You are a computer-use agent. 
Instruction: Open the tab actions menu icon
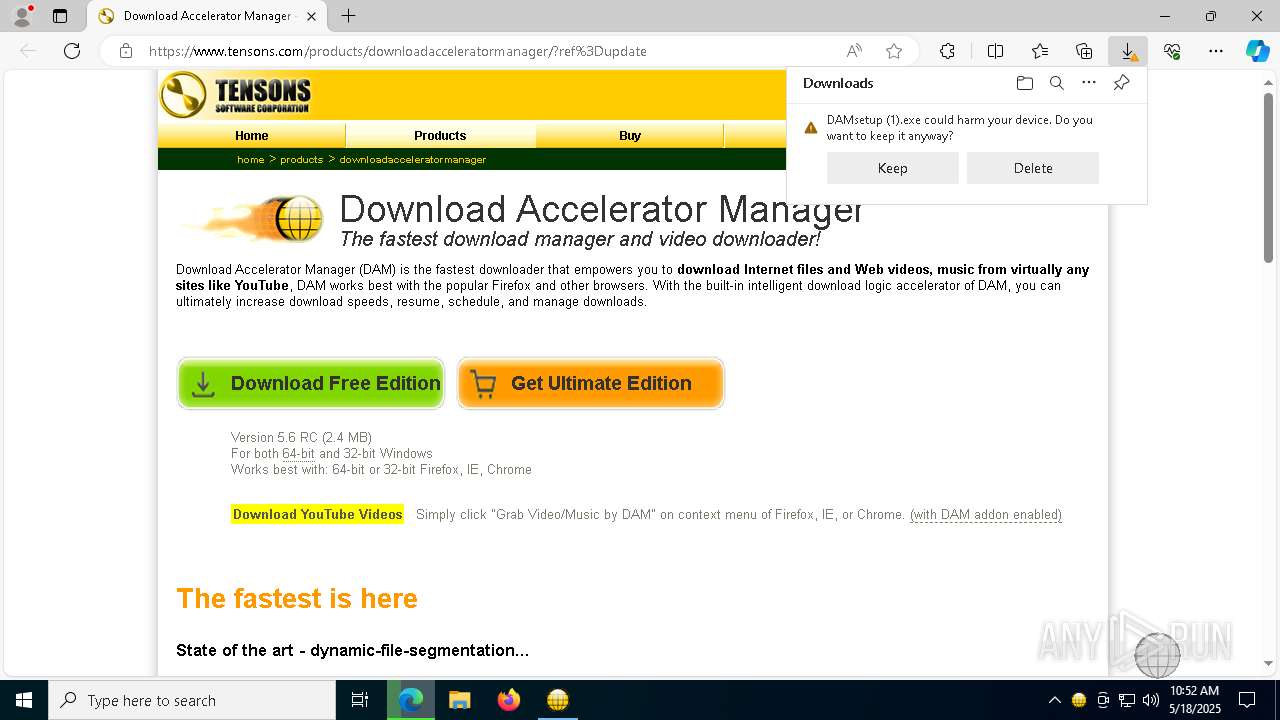(60, 16)
